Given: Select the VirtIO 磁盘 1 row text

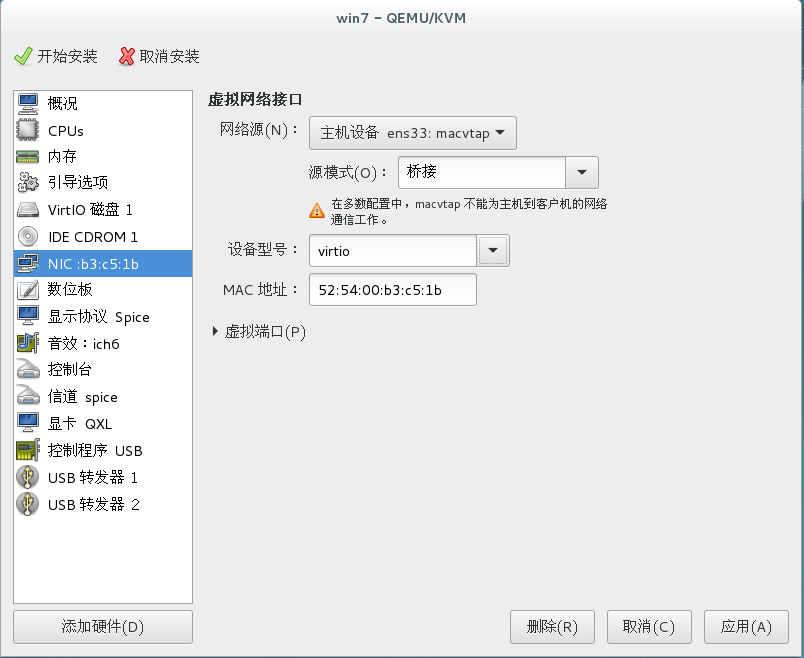Looking at the screenshot, I should pyautogui.click(x=90, y=210).
